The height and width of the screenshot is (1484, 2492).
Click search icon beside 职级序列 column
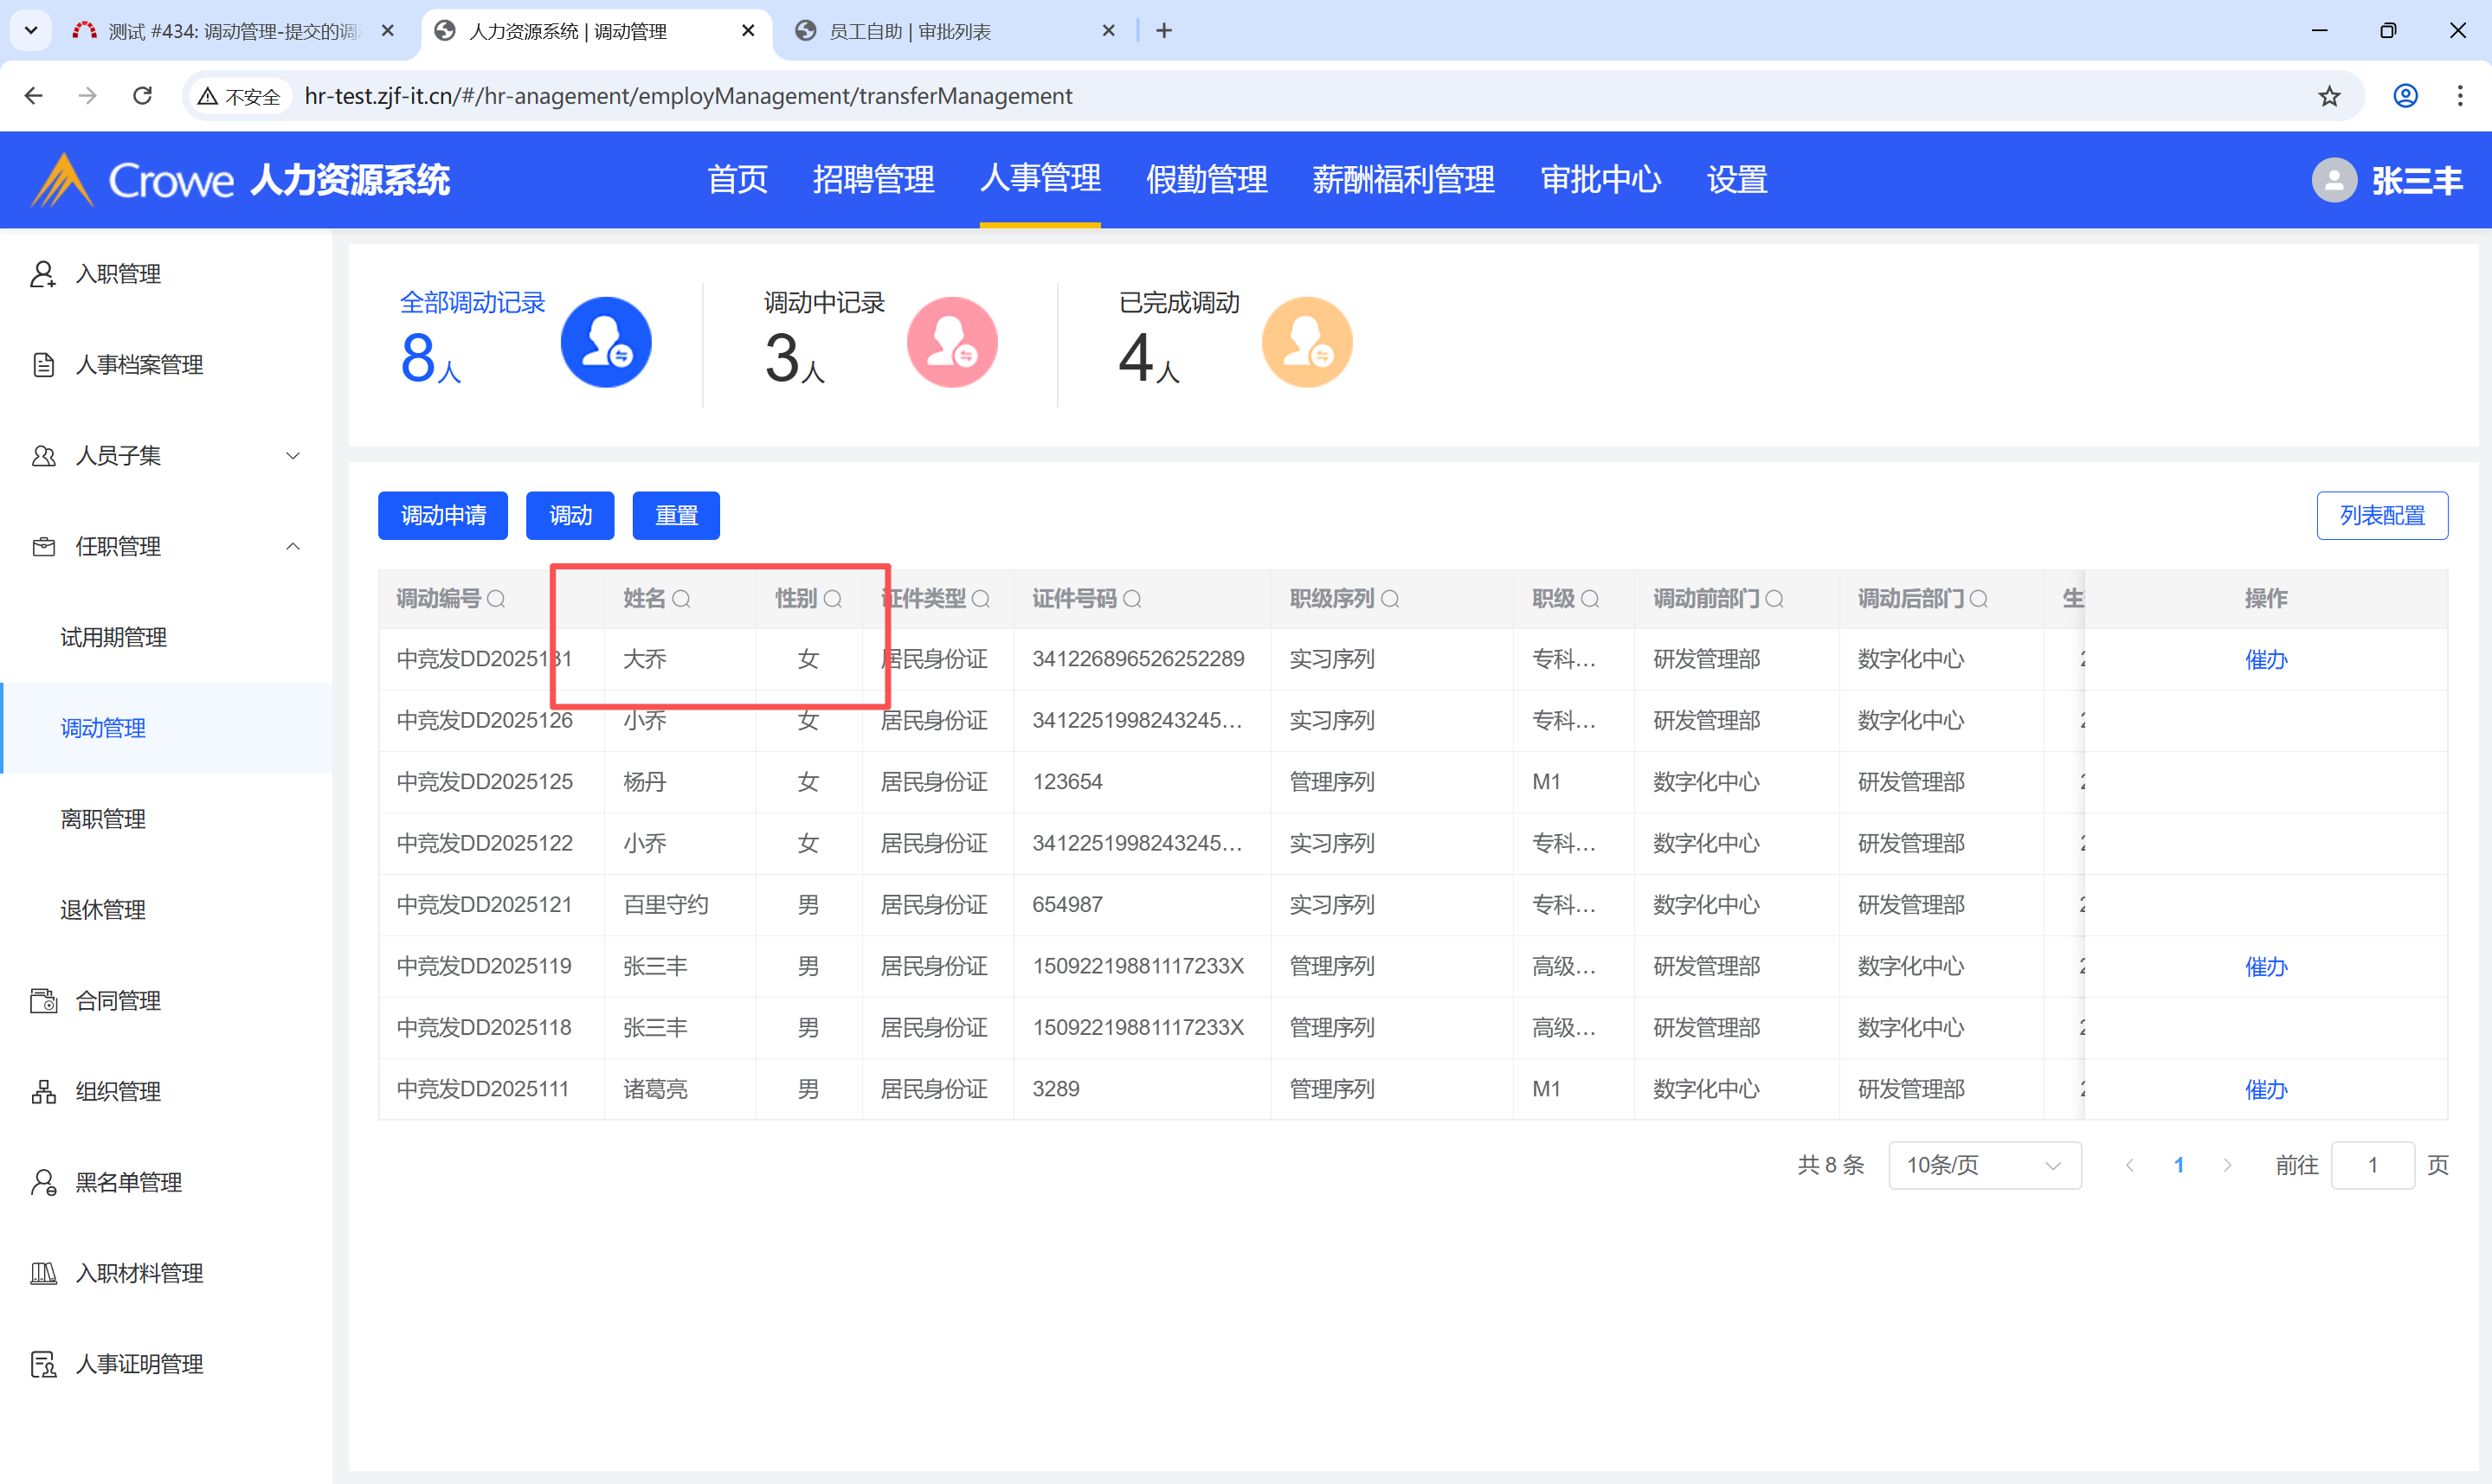point(1390,599)
